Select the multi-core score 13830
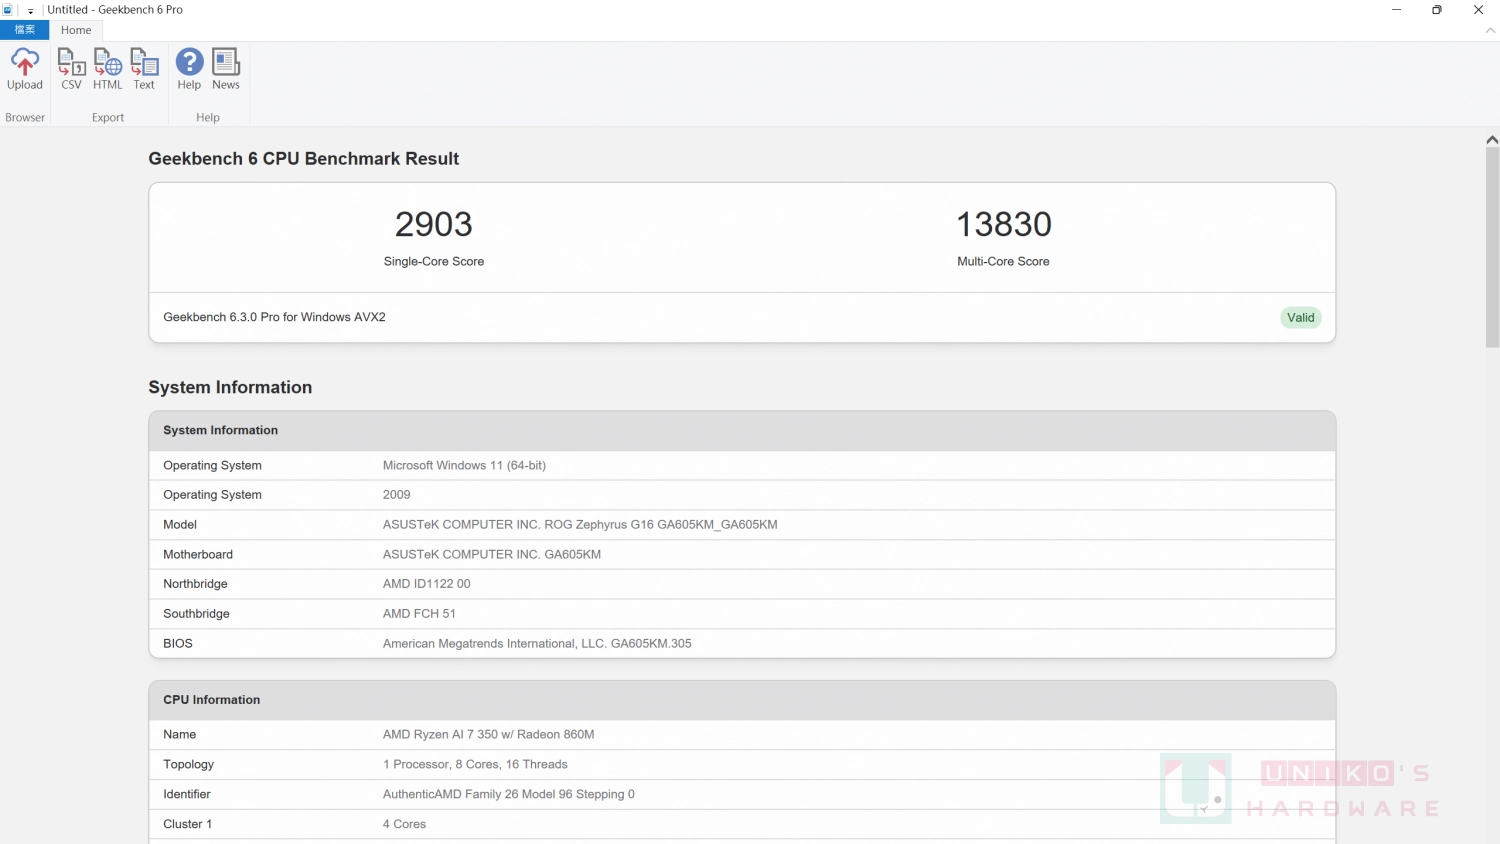The width and height of the screenshot is (1500, 844). 1004,224
